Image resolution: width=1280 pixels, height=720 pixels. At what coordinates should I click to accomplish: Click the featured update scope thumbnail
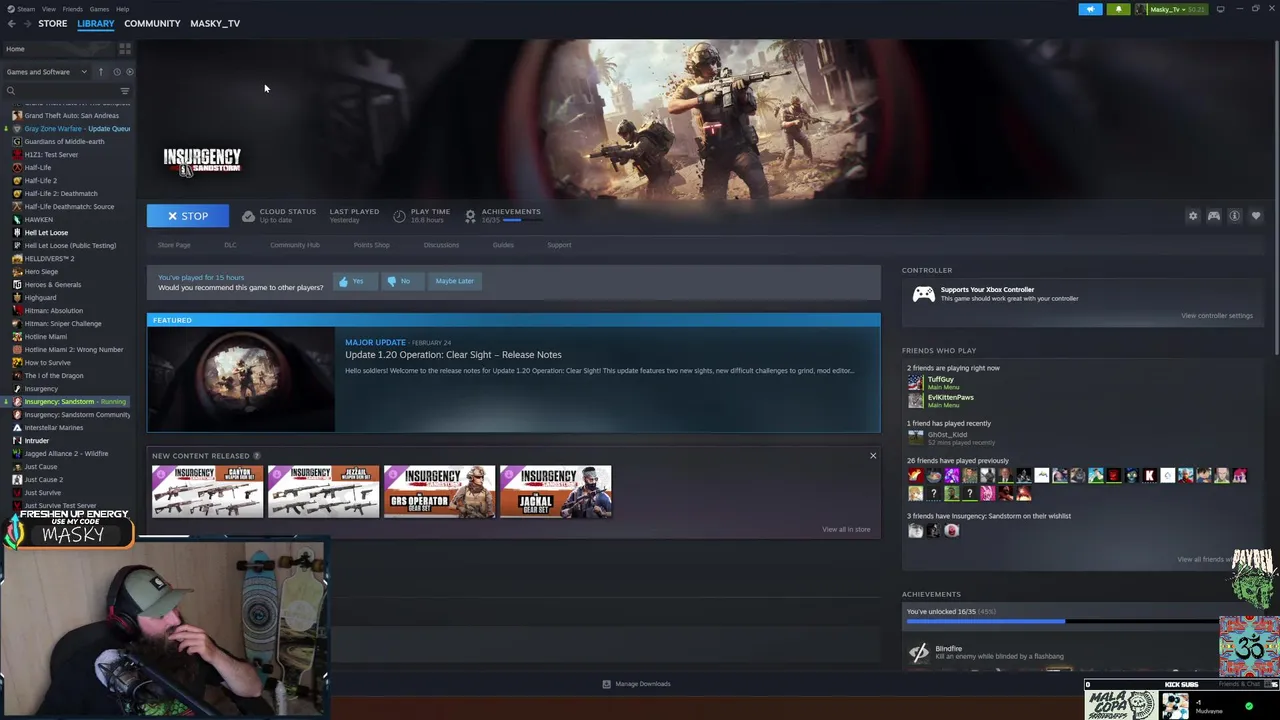tap(241, 379)
